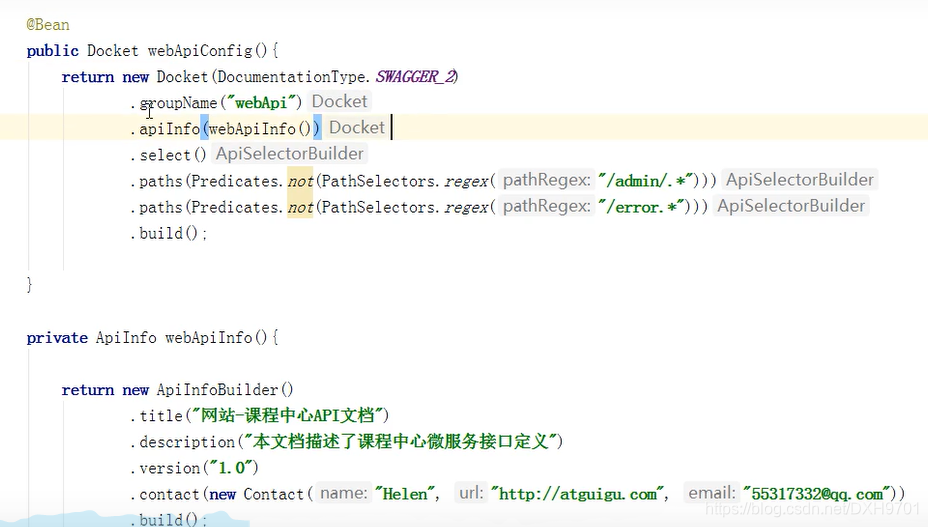The width and height of the screenshot is (928, 527).
Task: Click pathRegex hint on the admin line
Action: tap(547, 180)
